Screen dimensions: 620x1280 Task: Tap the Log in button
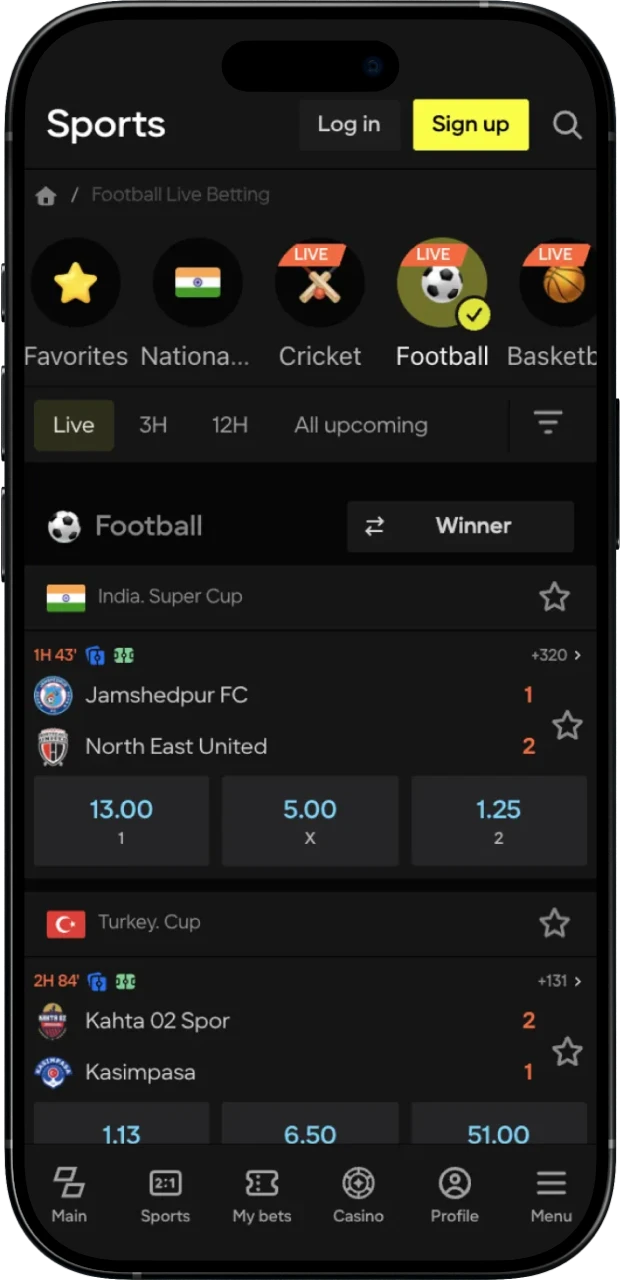348,125
